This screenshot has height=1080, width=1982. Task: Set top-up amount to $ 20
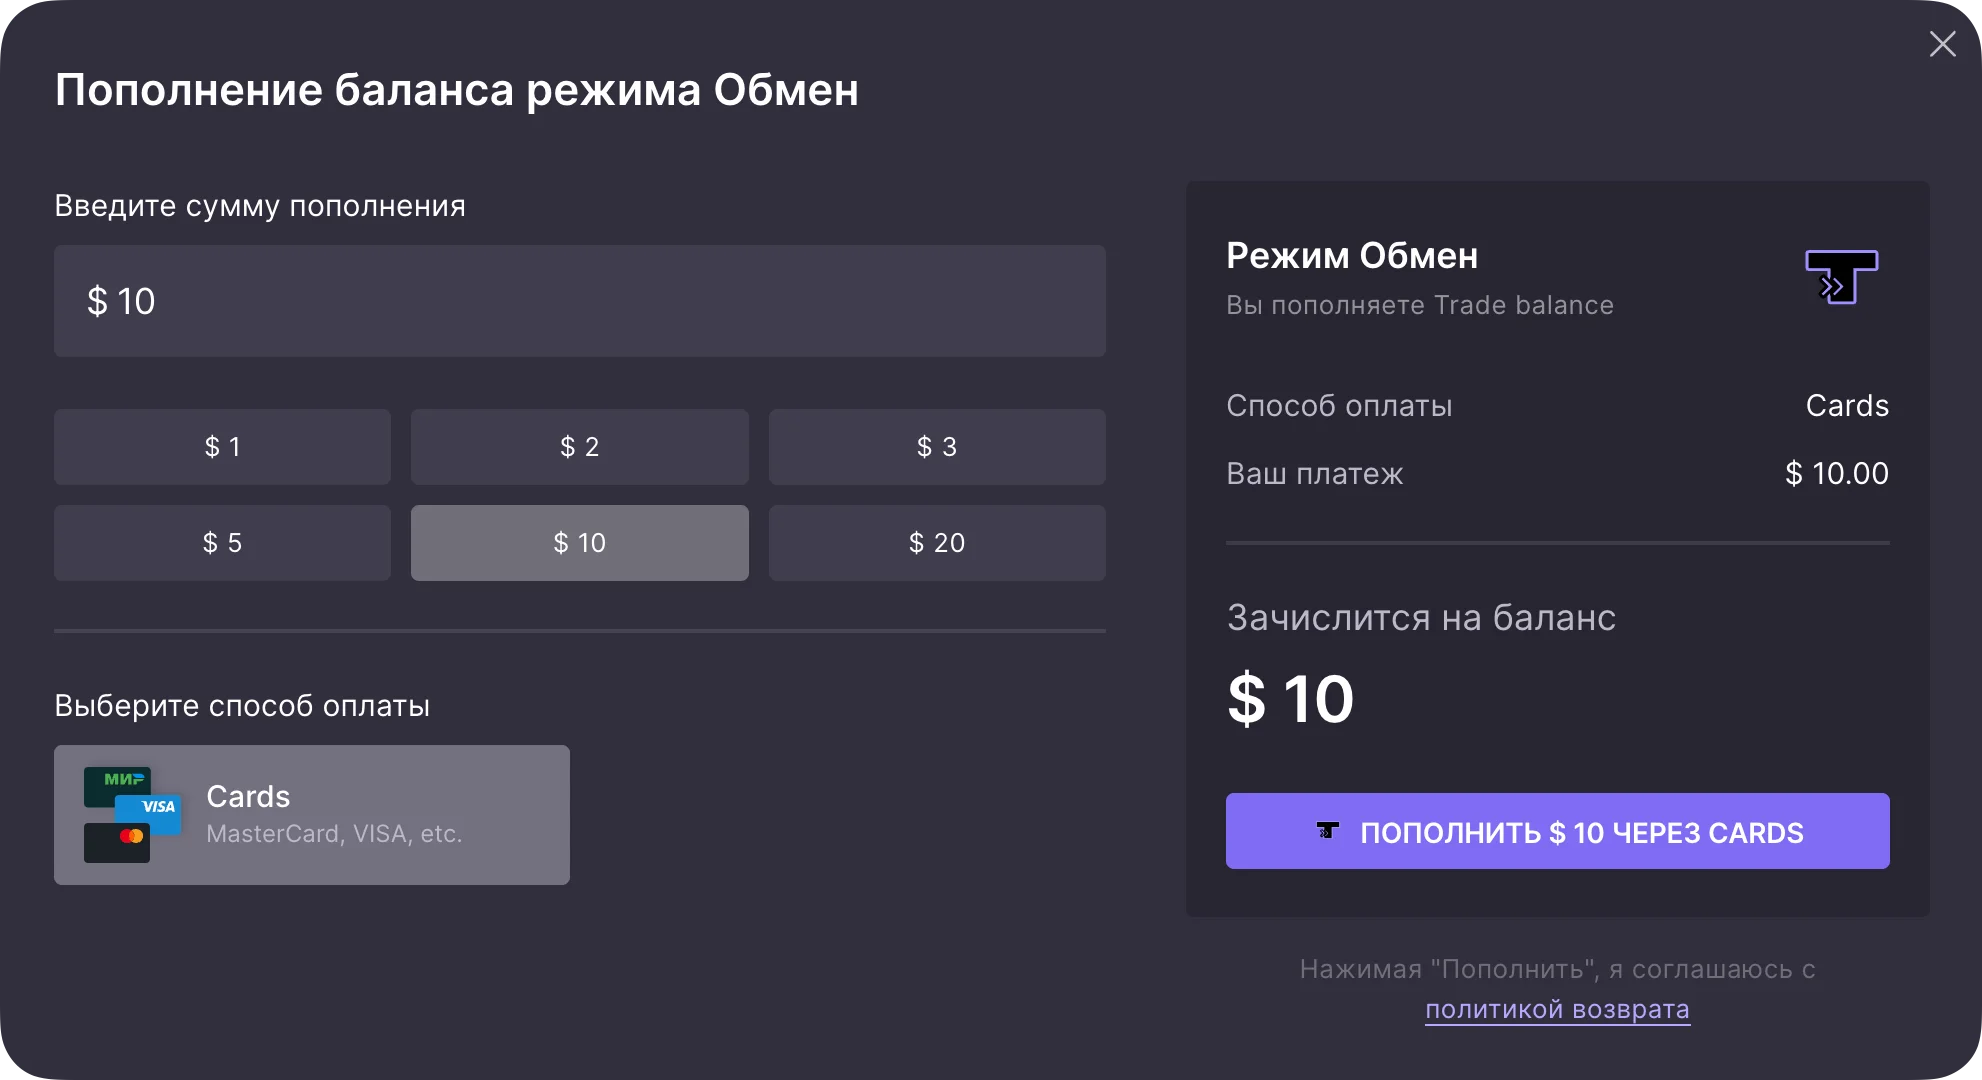[x=936, y=543]
